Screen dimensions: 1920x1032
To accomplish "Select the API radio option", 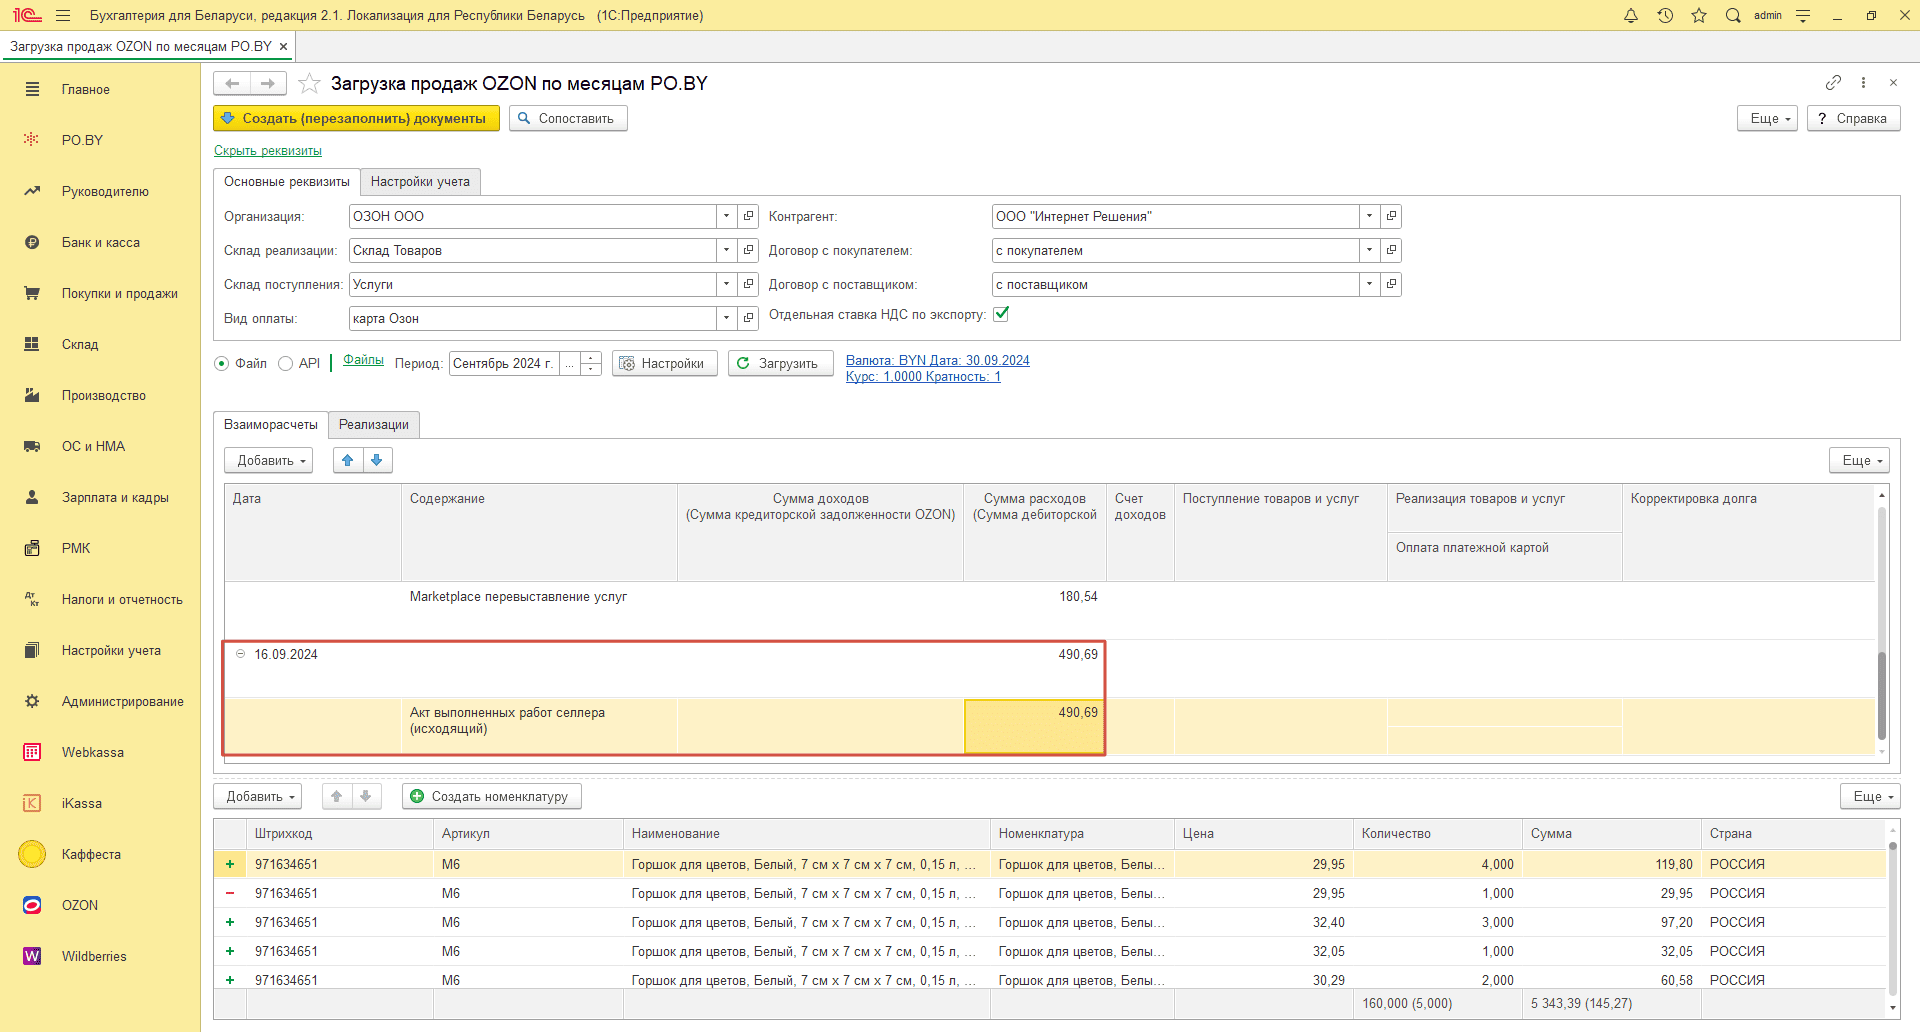I will (x=286, y=364).
